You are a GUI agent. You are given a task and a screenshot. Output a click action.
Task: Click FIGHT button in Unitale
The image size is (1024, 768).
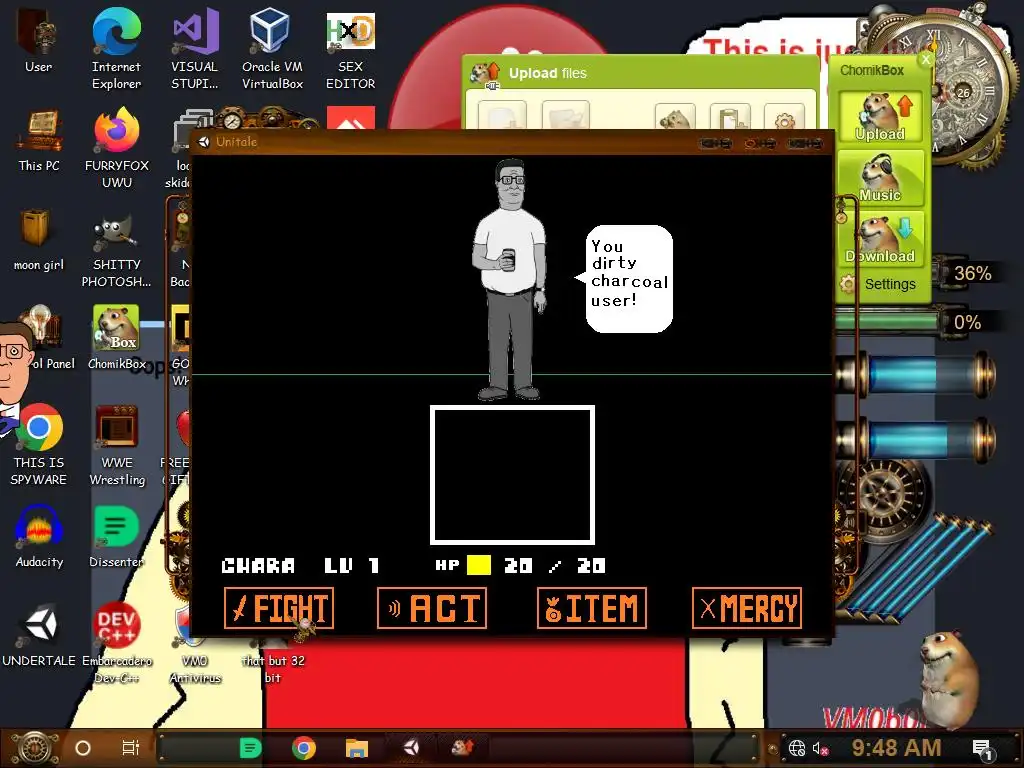279,608
